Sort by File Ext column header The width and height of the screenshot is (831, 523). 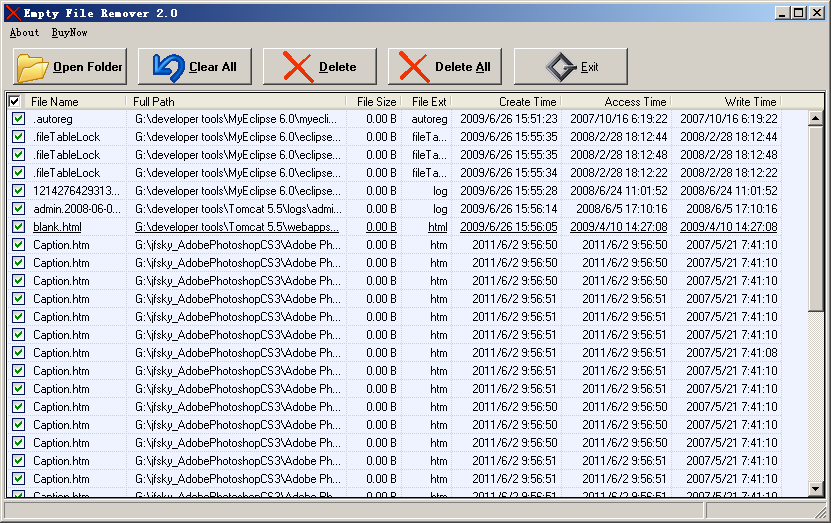pos(429,102)
